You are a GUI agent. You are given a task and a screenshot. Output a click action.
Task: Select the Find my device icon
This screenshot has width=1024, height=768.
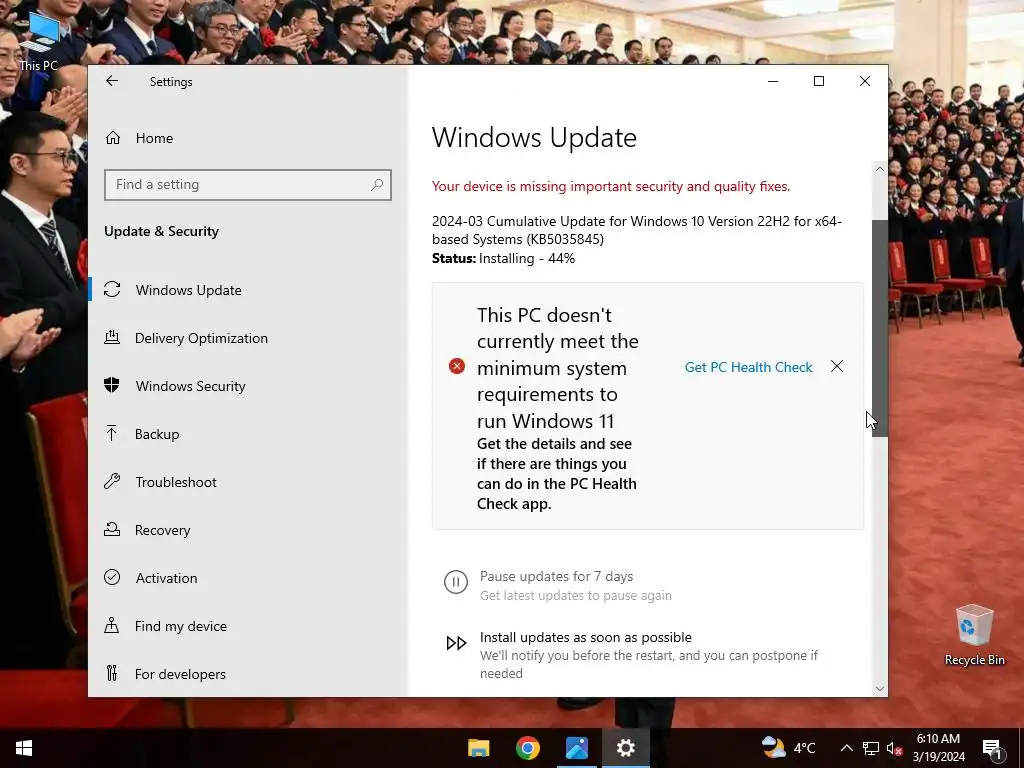coord(112,626)
